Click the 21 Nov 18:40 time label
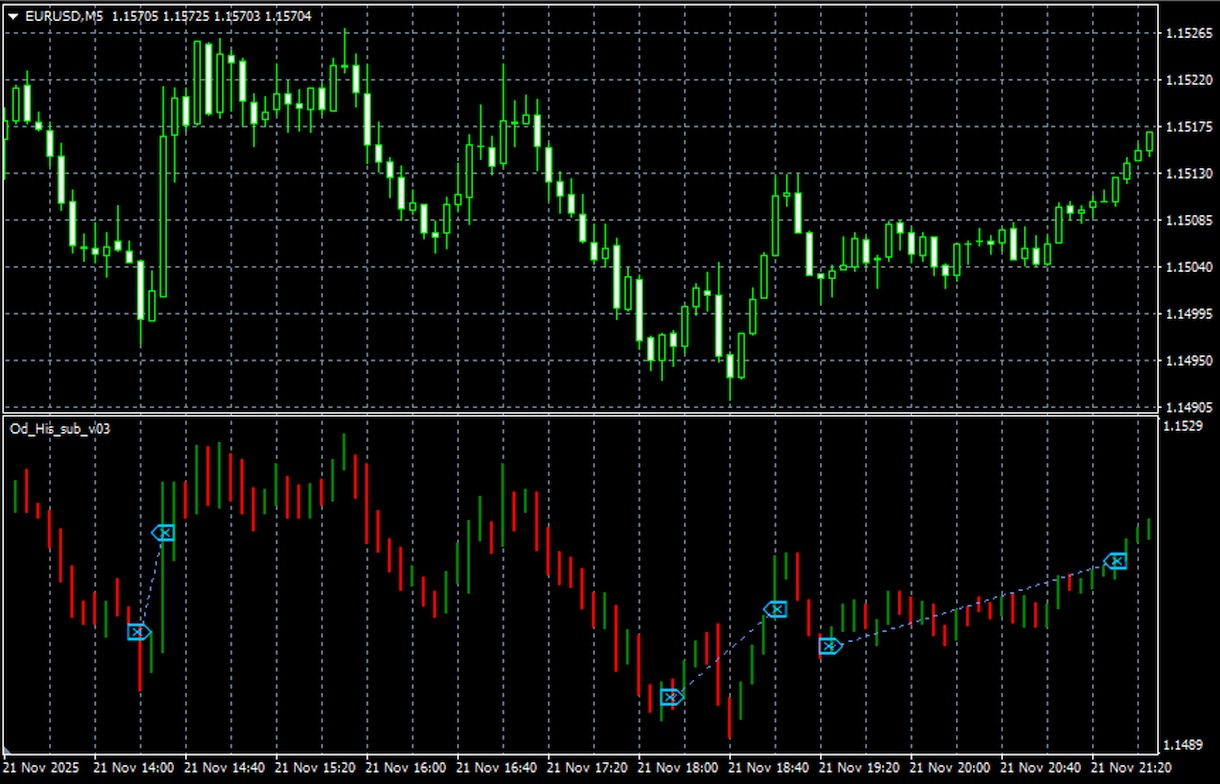1220x784 pixels. [771, 768]
